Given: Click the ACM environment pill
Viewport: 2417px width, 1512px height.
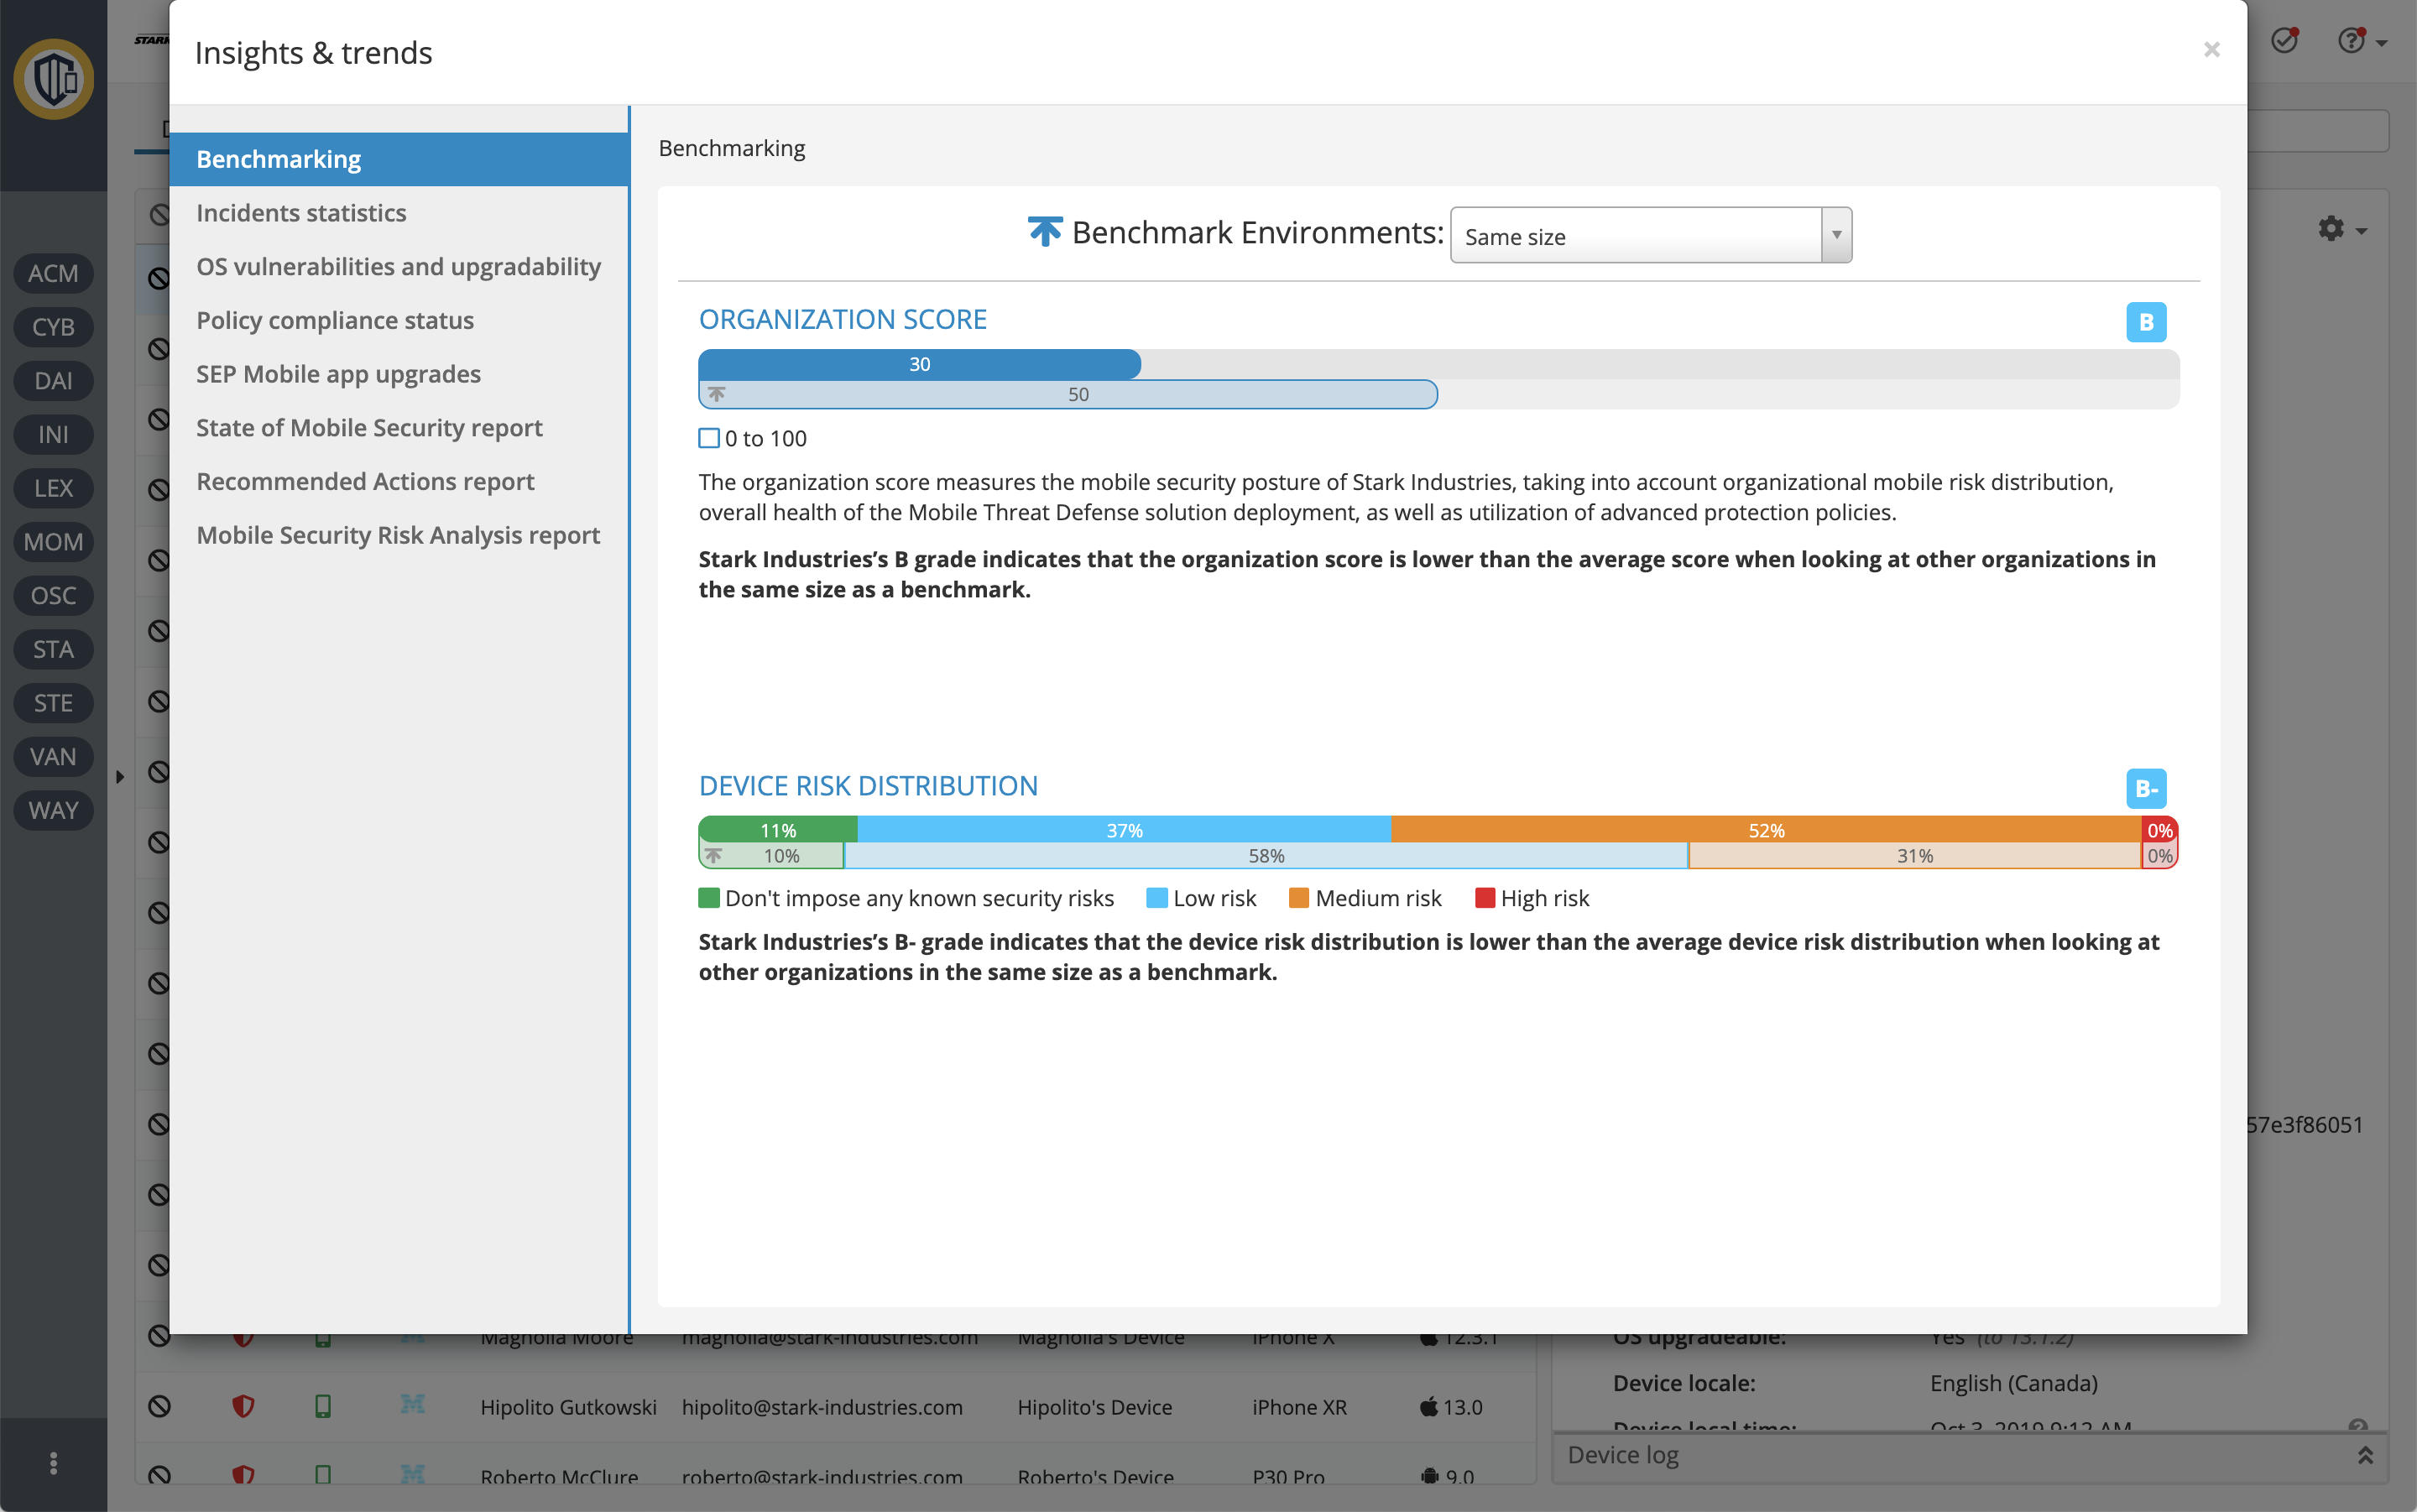Looking at the screenshot, I should (53, 274).
